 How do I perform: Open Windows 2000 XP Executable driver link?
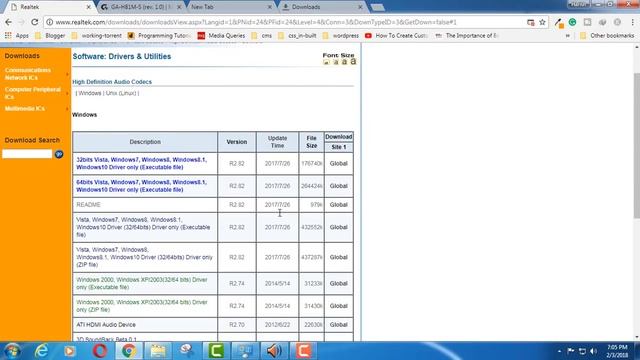(142, 283)
